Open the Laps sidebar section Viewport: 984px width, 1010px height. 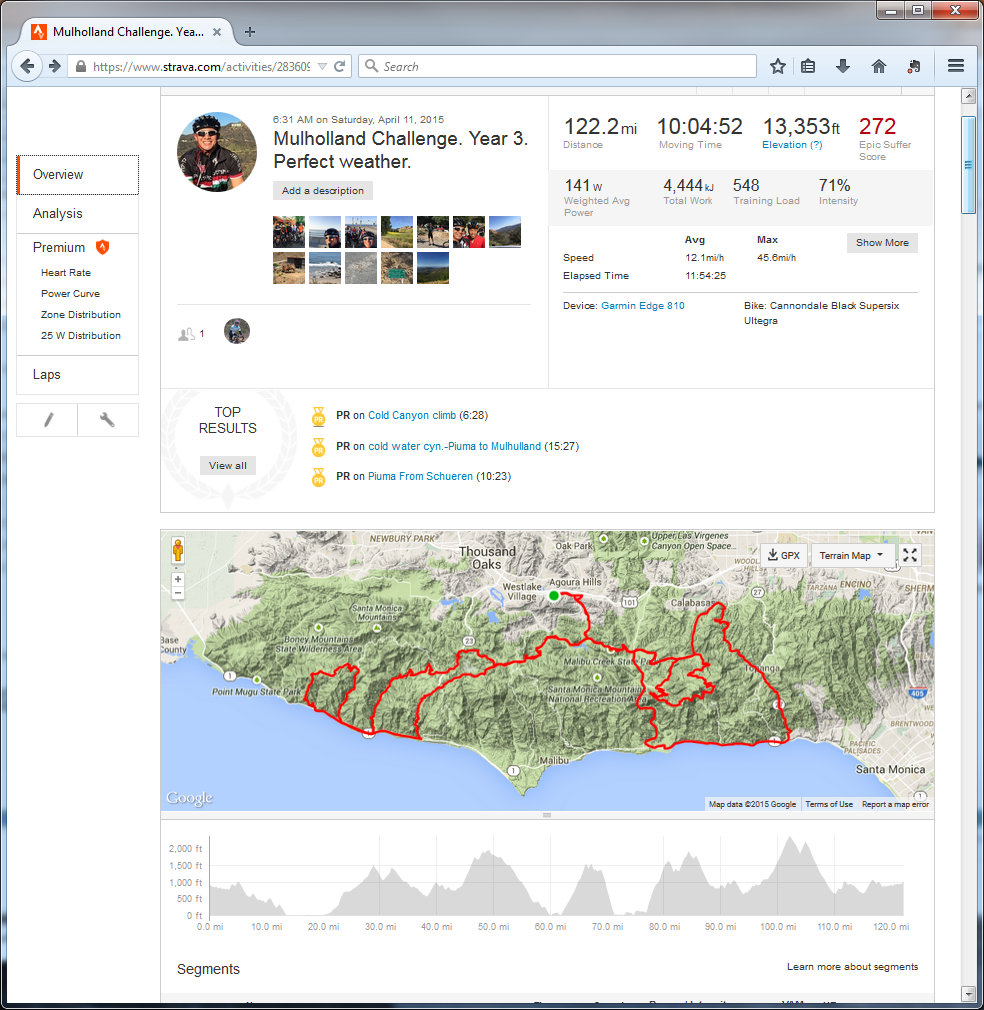[x=47, y=375]
